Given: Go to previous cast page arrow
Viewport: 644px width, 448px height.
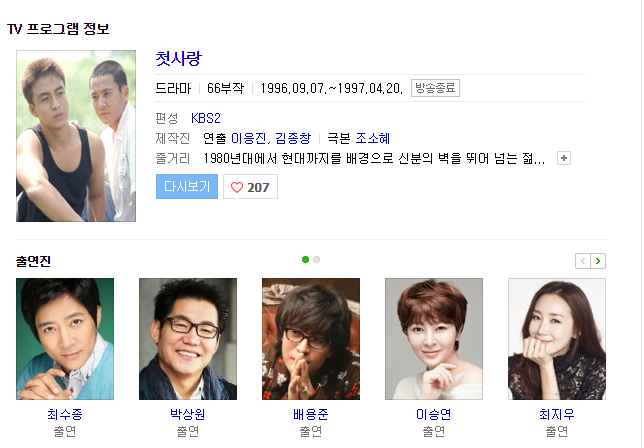Looking at the screenshot, I should (x=583, y=261).
